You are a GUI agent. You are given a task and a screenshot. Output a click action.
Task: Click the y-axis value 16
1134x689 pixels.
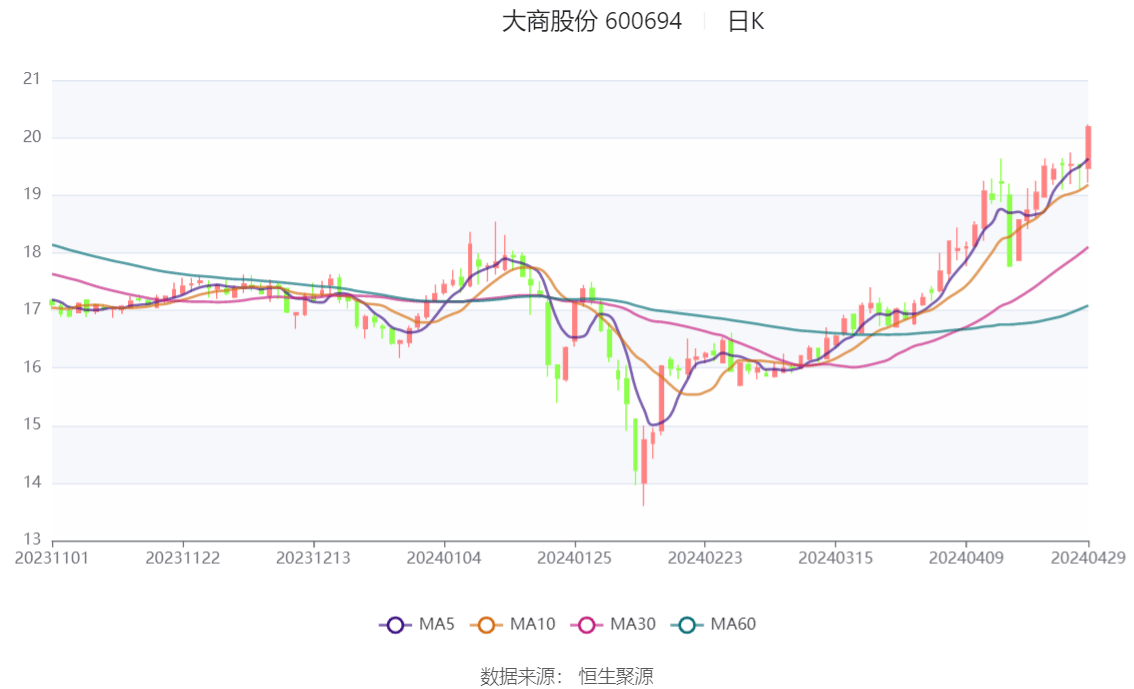click(32, 367)
